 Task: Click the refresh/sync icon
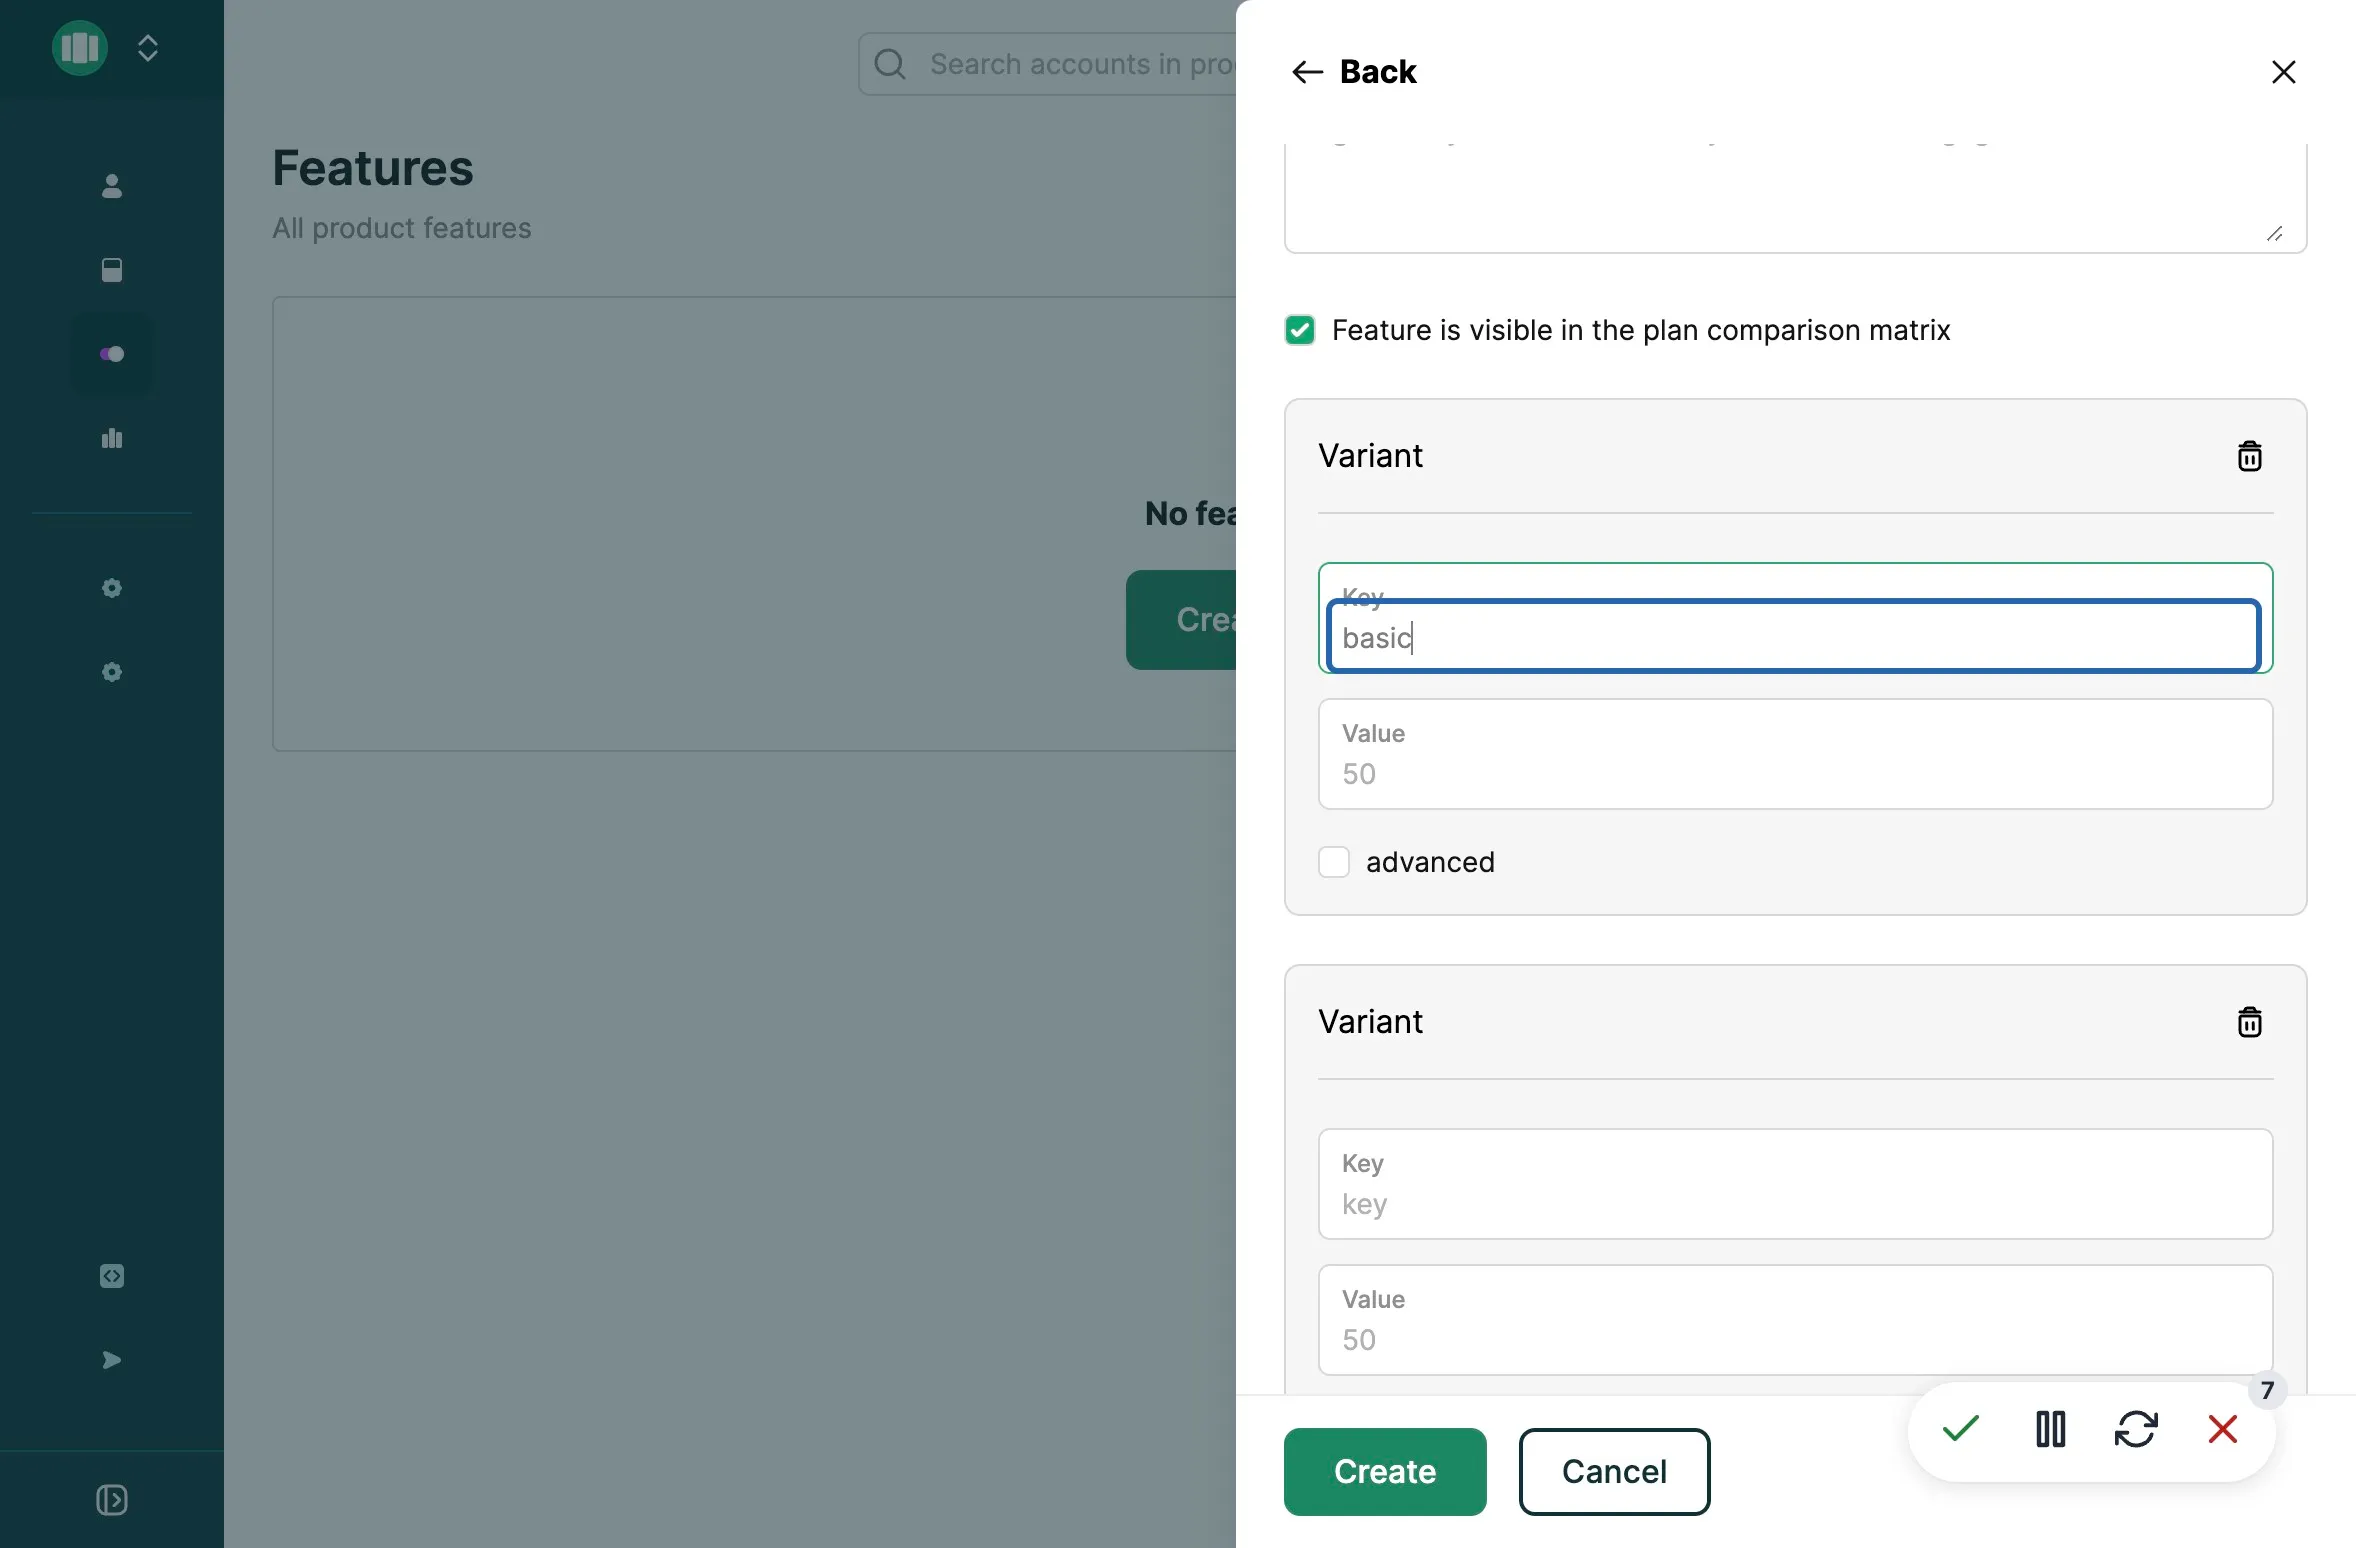[x=2137, y=1429]
